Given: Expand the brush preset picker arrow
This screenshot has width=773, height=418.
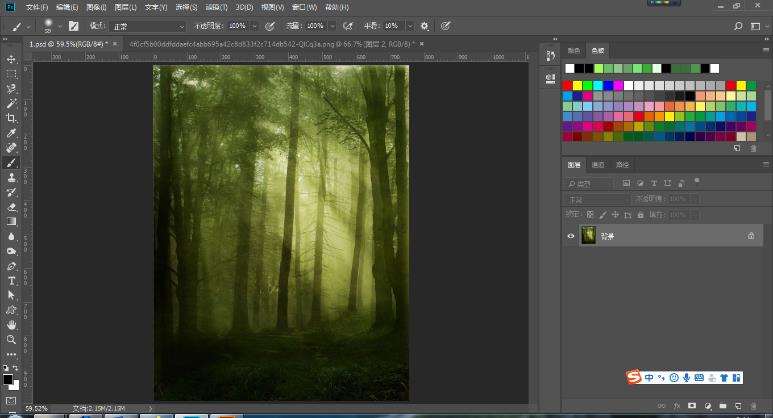Looking at the screenshot, I should [59, 25].
